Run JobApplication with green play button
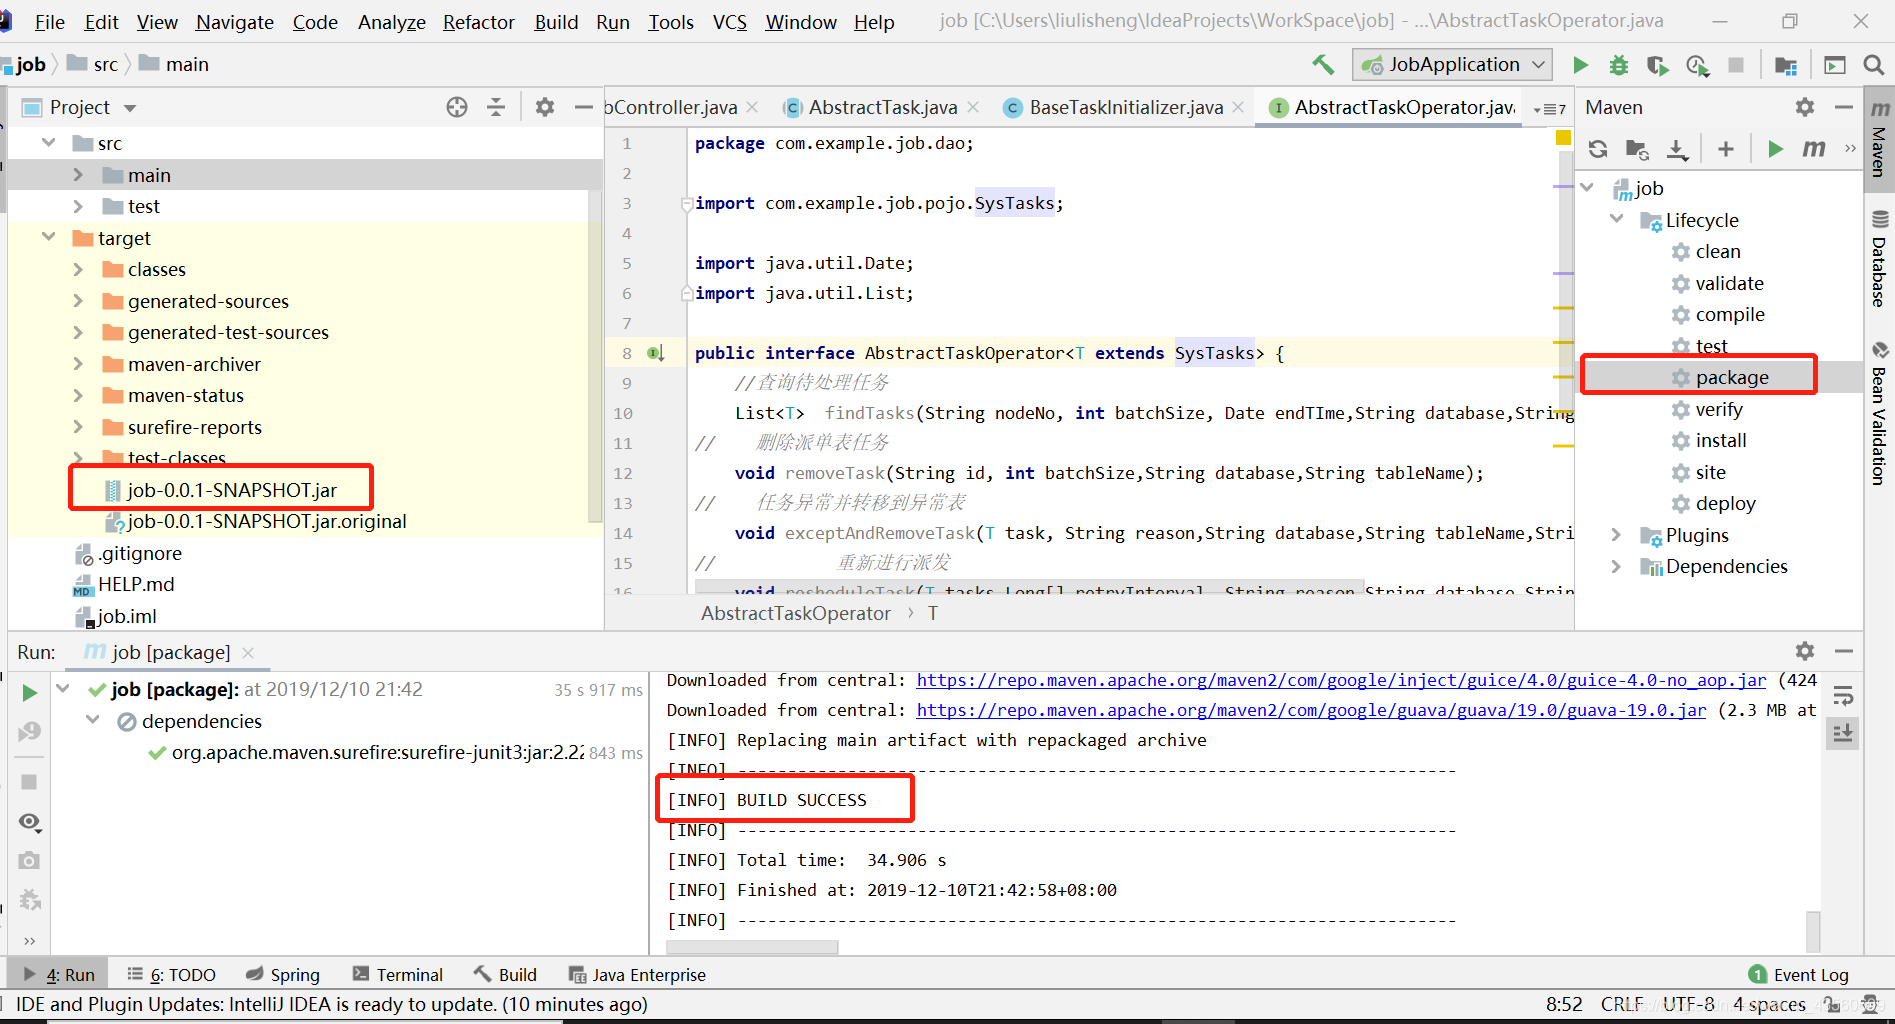The image size is (1895, 1024). point(1580,65)
